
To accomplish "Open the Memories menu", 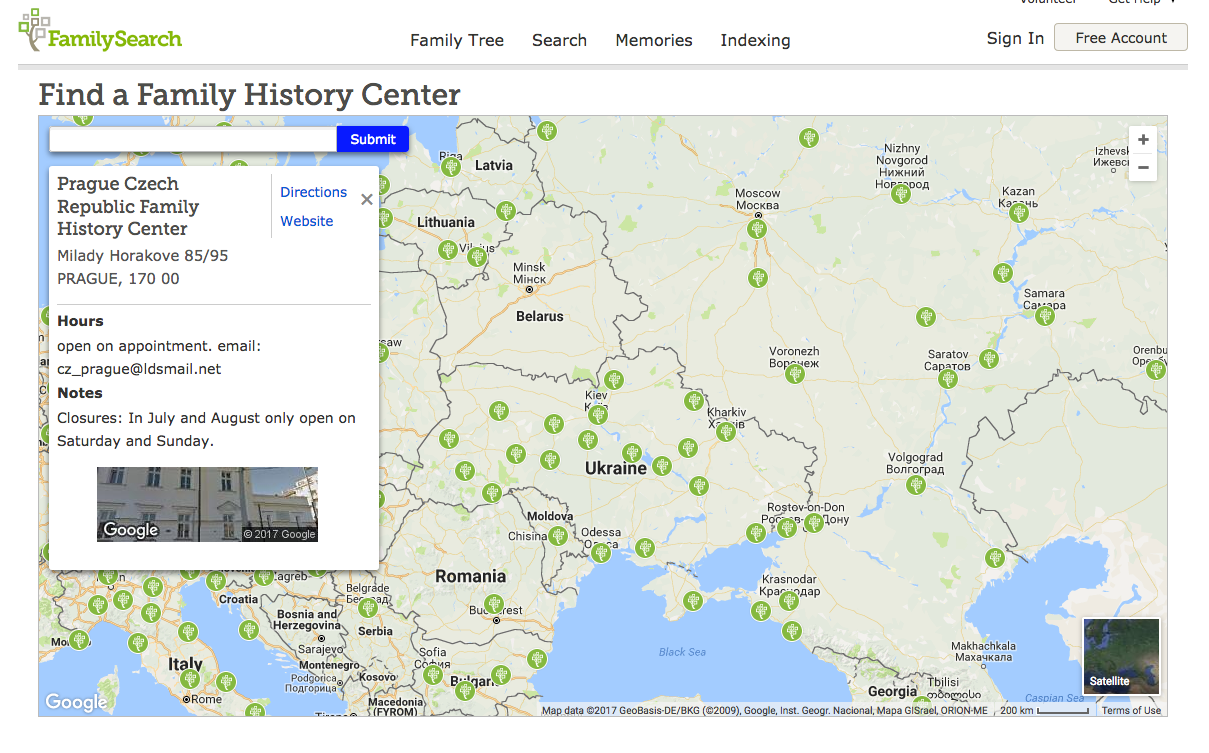I will point(654,40).
